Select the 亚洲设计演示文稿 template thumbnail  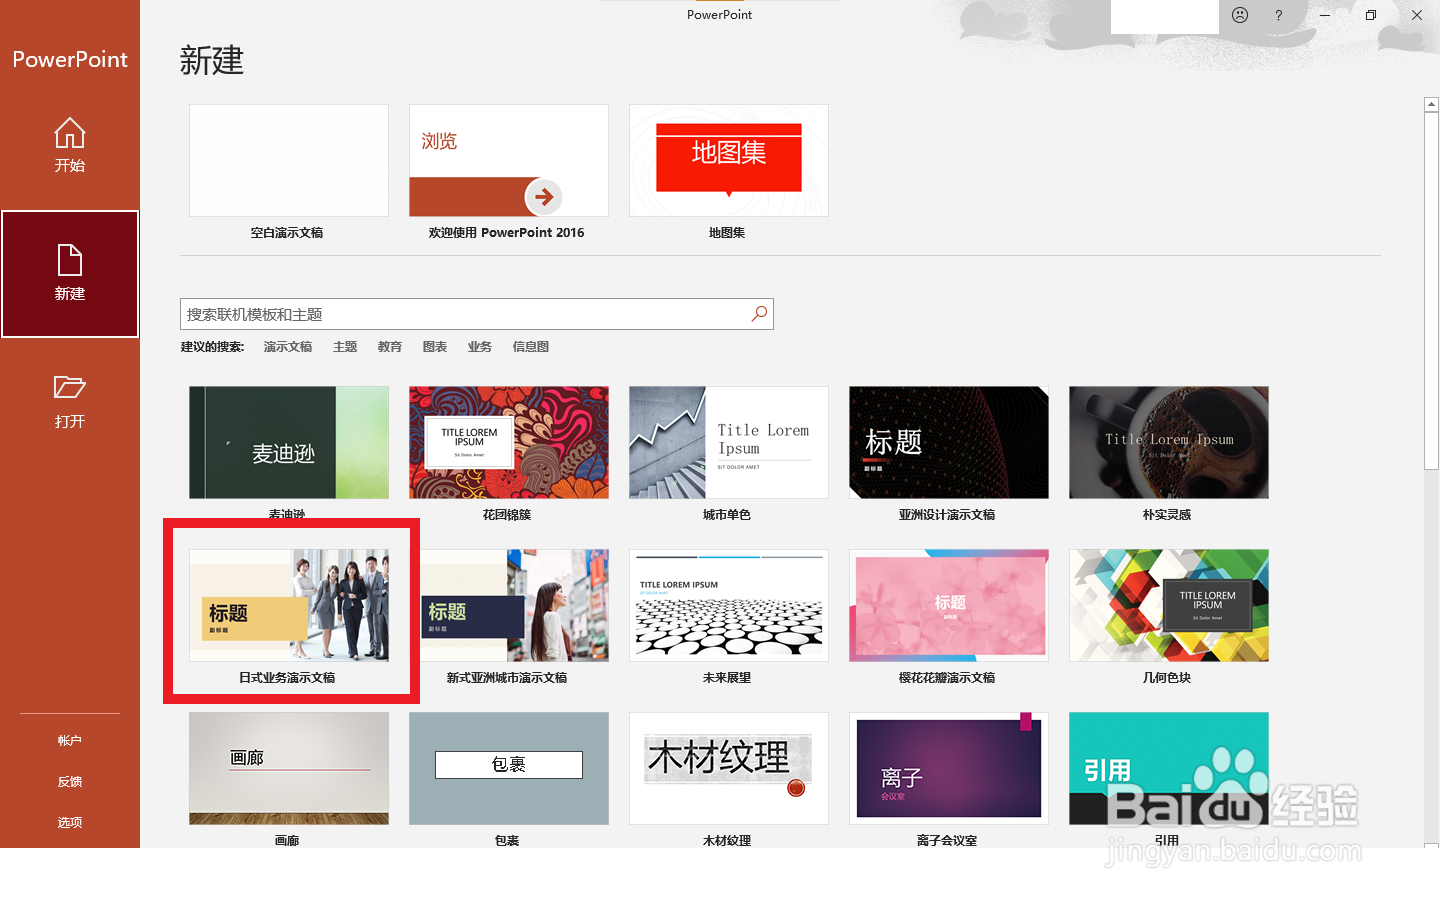949,442
